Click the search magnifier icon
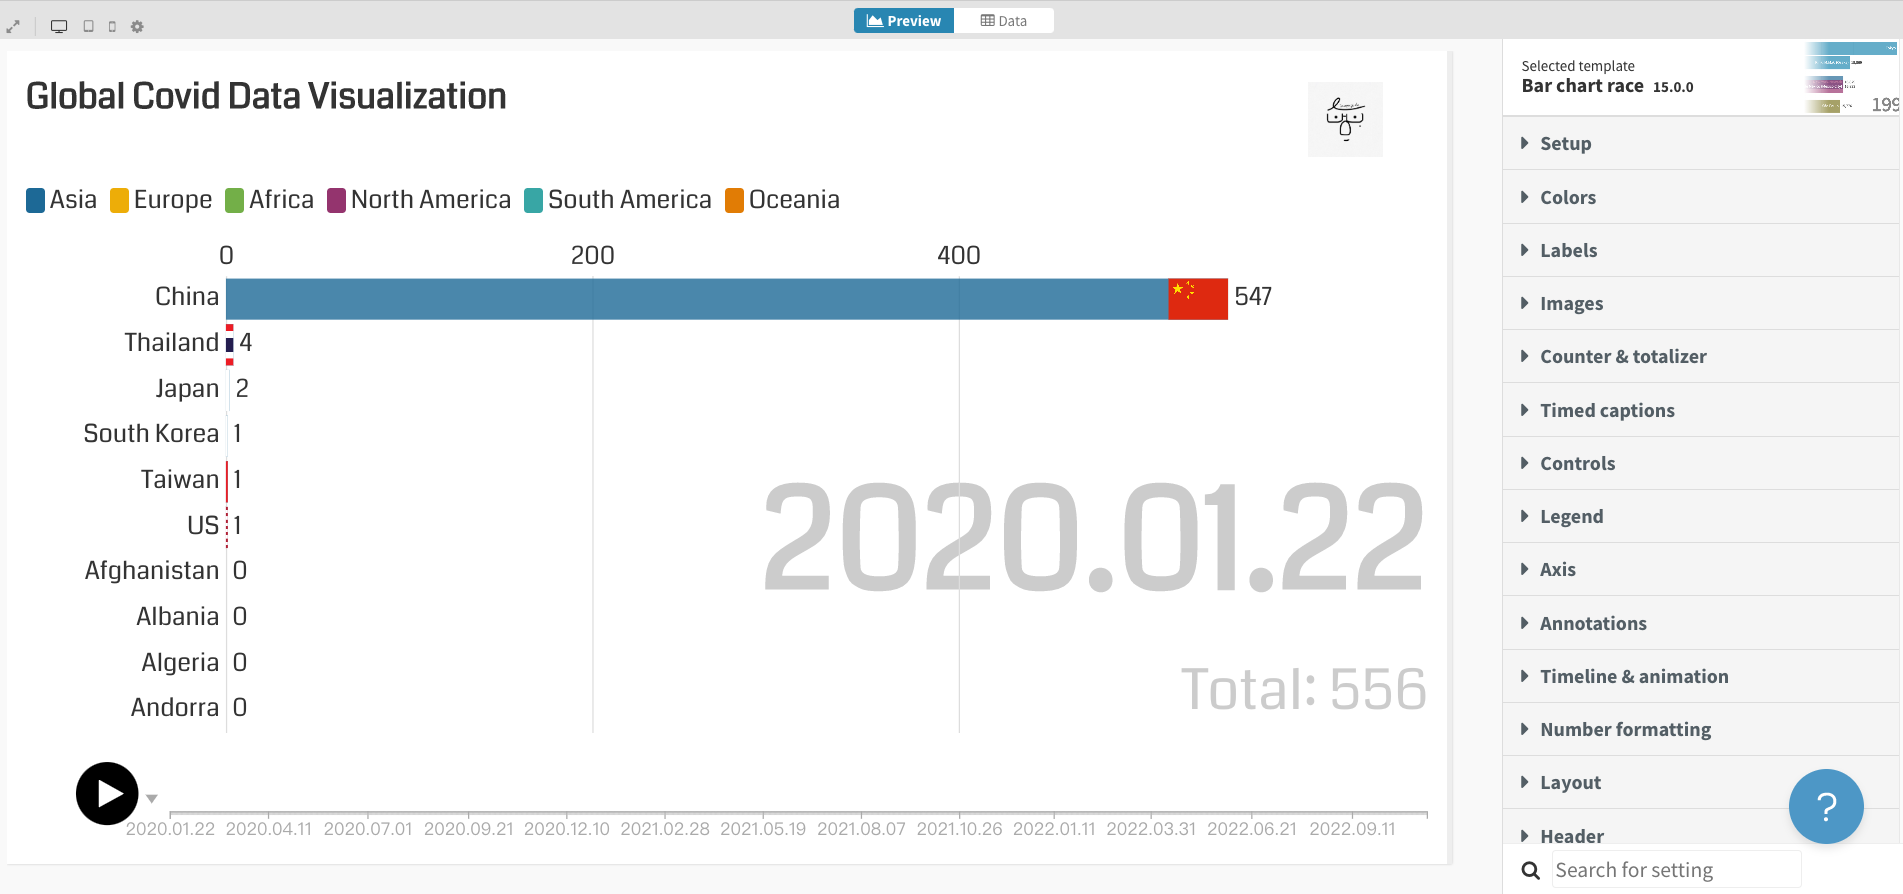 point(1530,870)
